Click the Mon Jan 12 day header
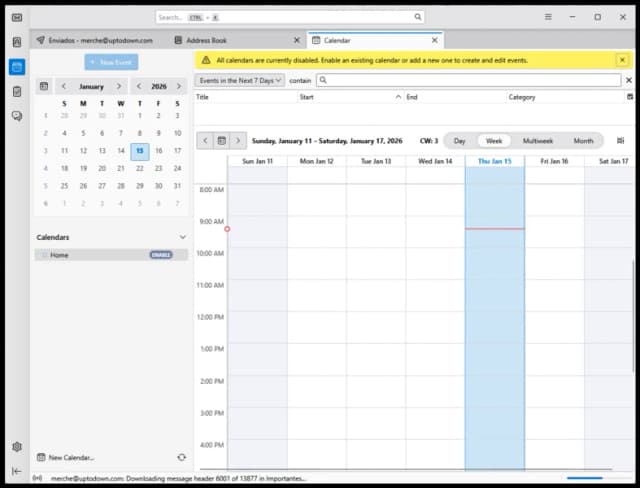The width and height of the screenshot is (640, 488). click(x=317, y=161)
